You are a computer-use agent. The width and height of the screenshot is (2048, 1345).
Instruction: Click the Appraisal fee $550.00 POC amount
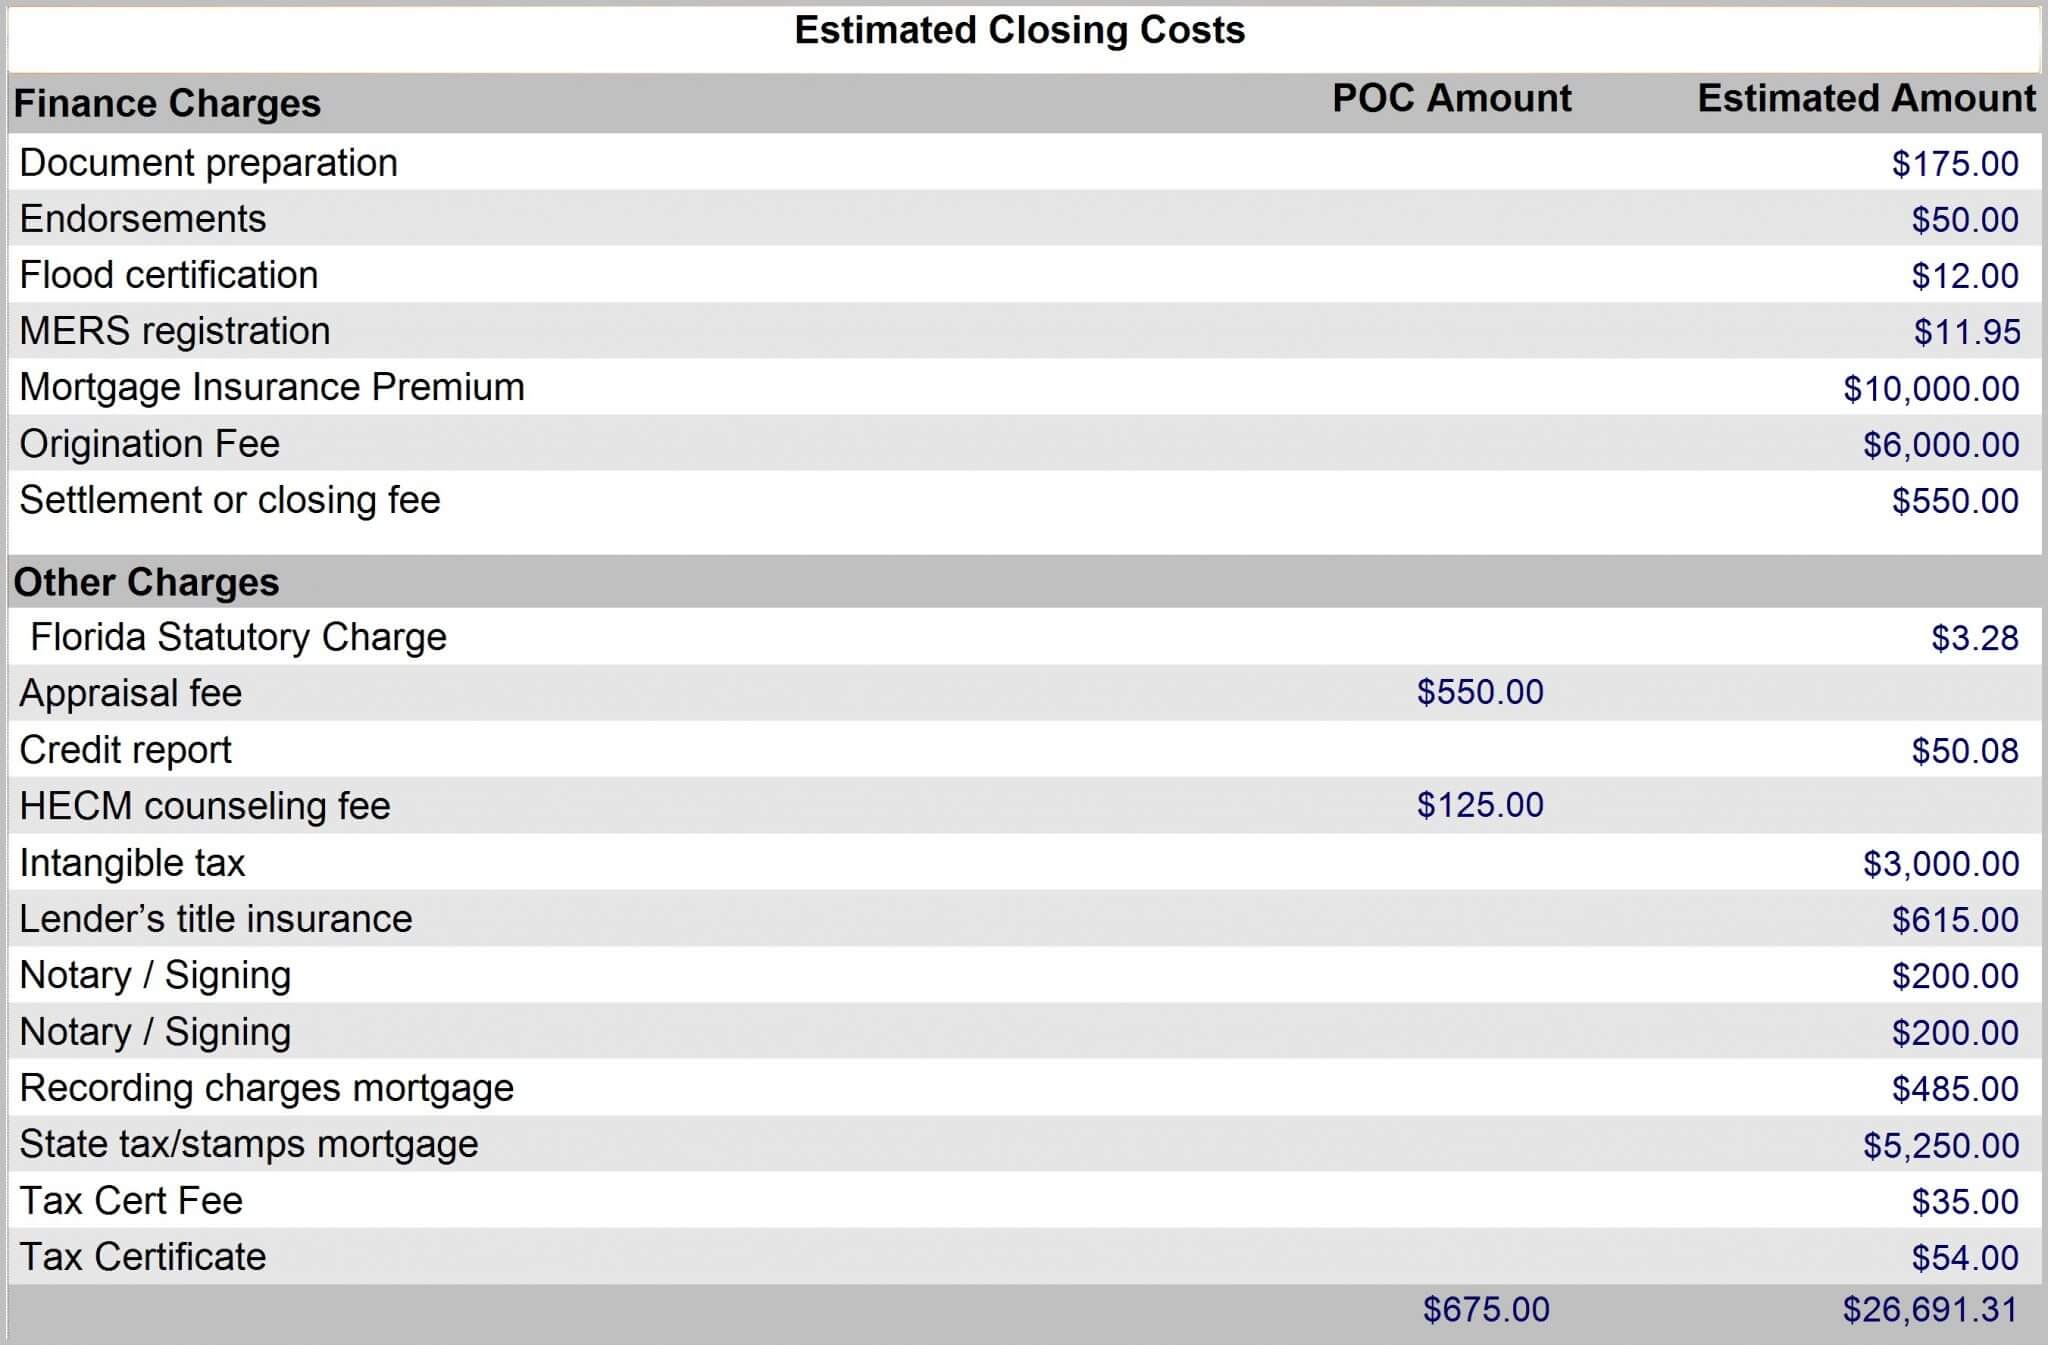1480,692
